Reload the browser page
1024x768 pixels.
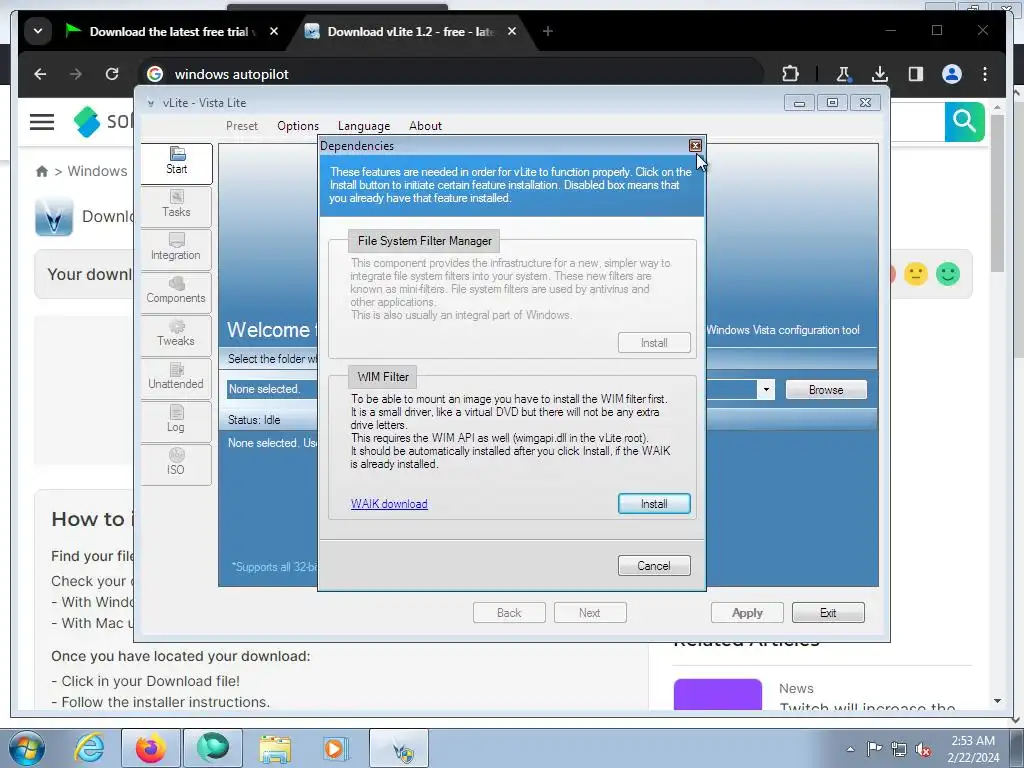[112, 74]
